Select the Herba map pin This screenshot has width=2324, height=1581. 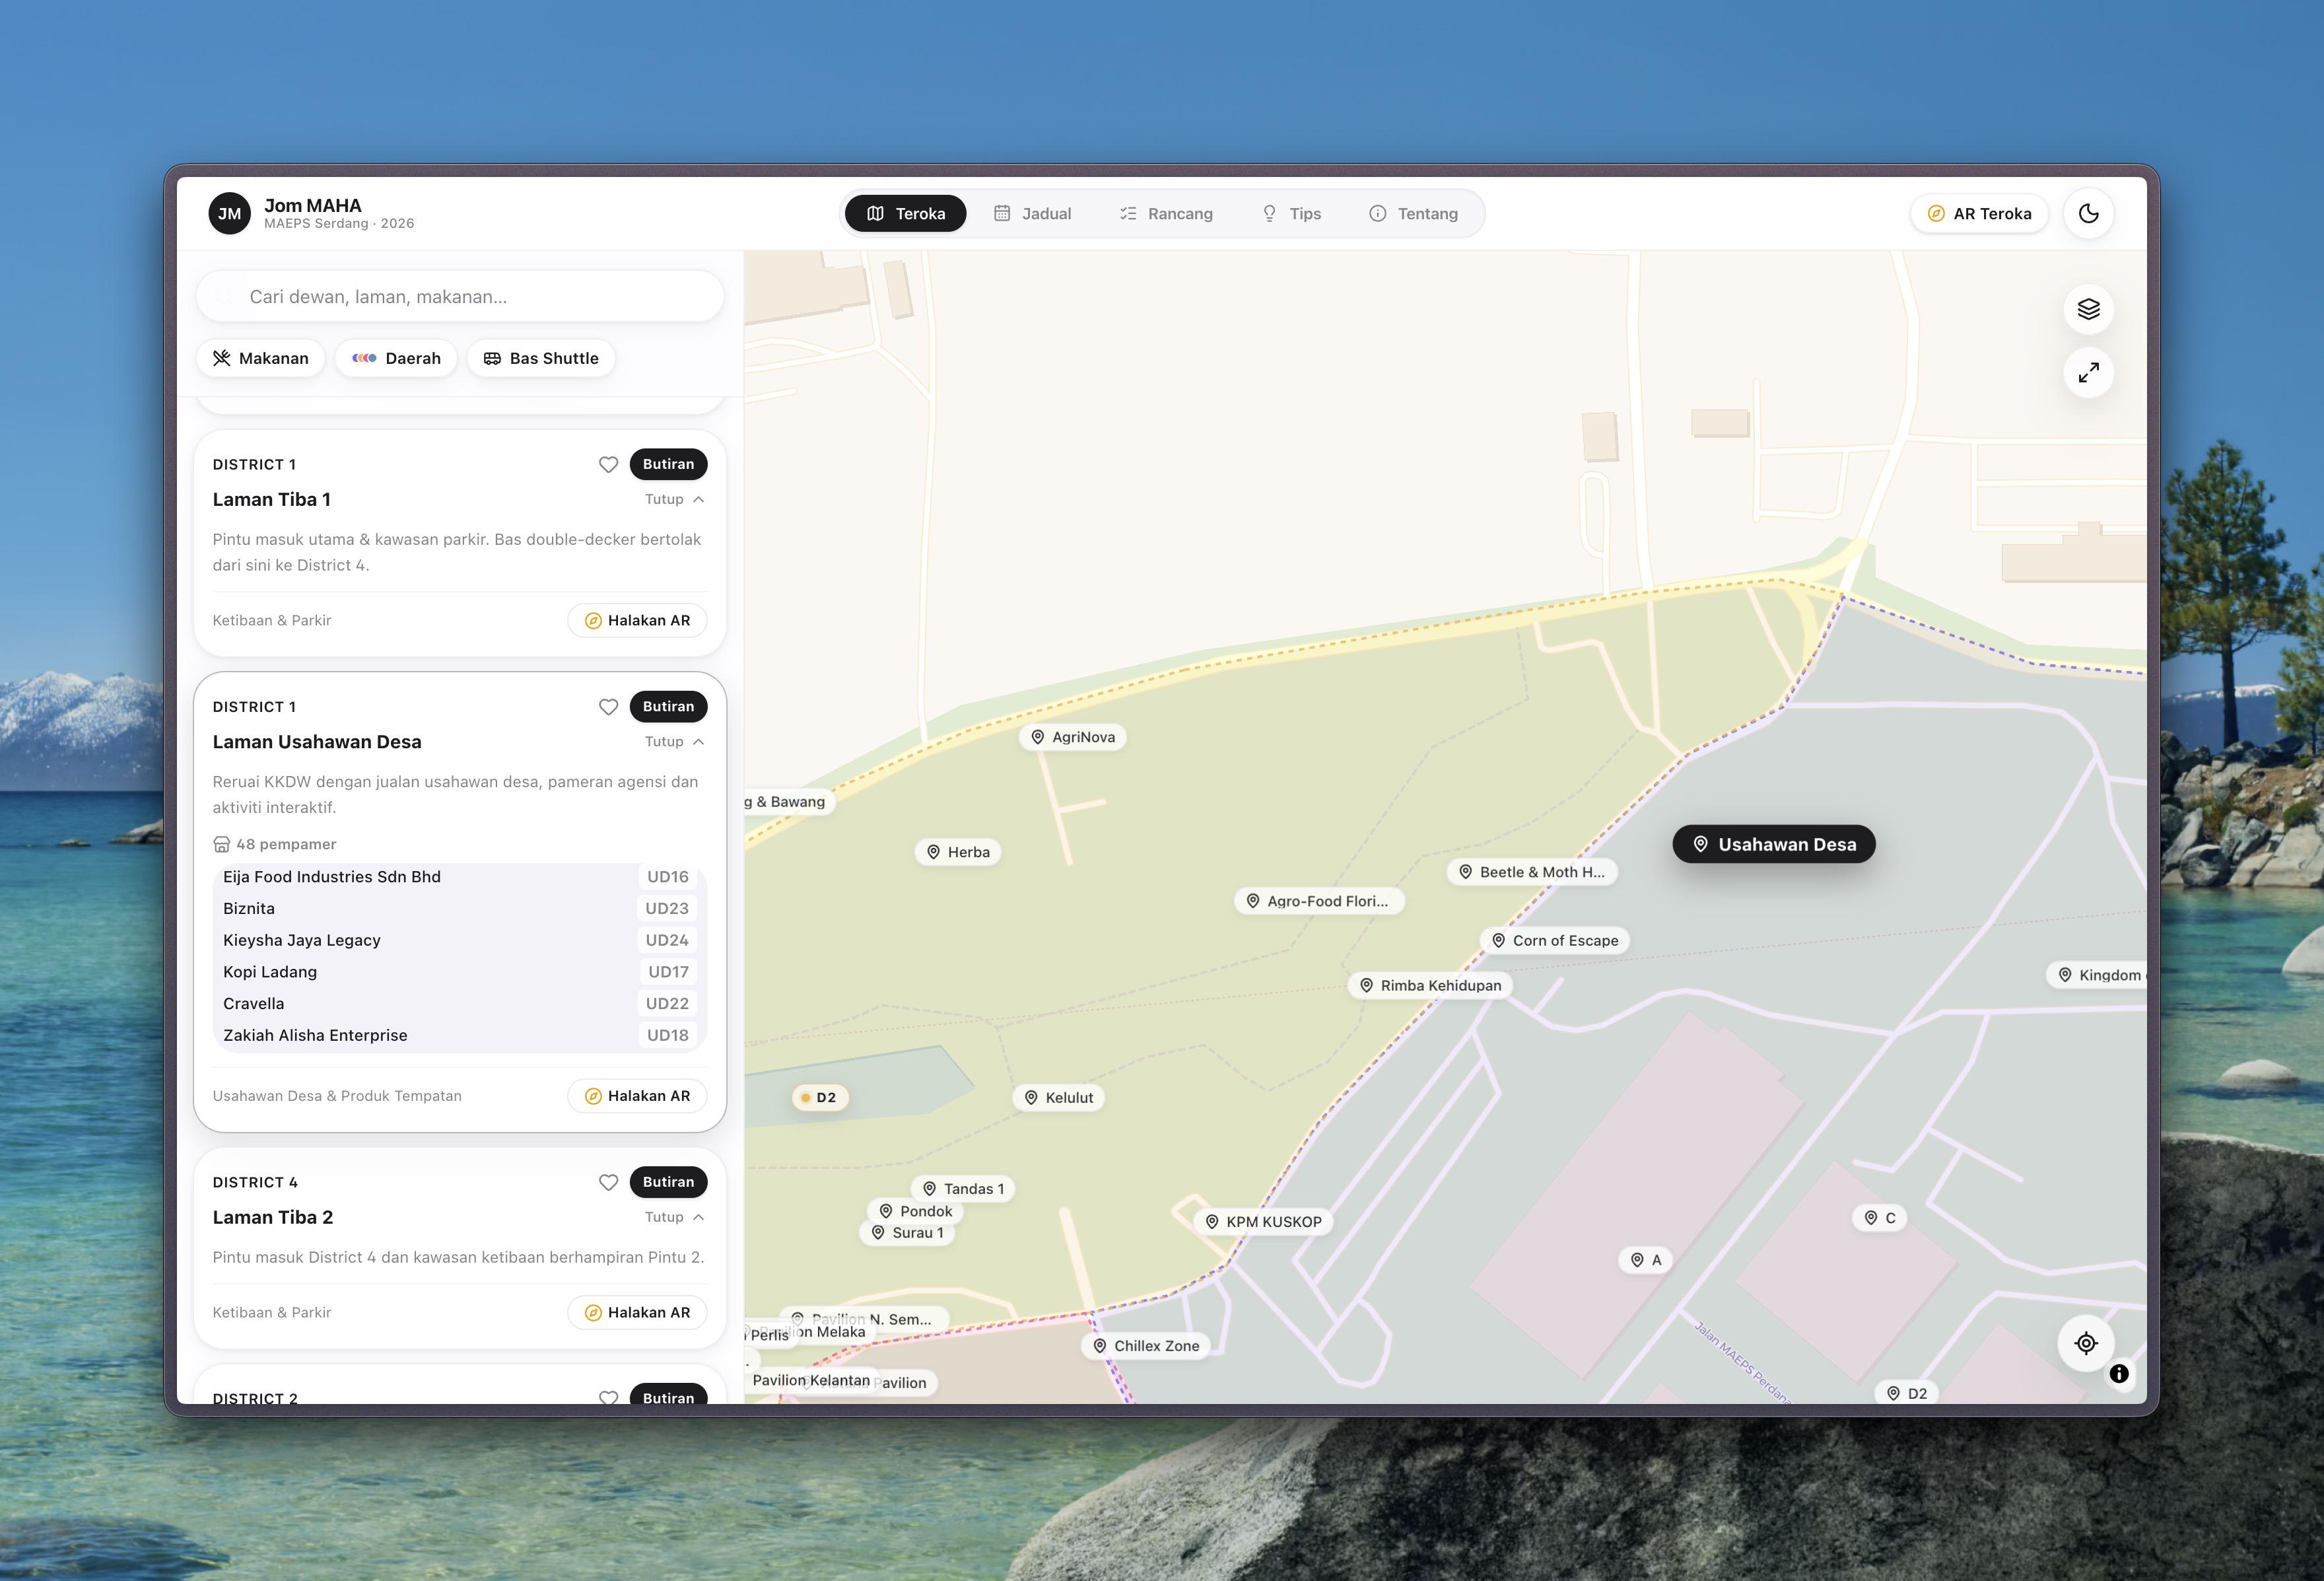[x=958, y=852]
